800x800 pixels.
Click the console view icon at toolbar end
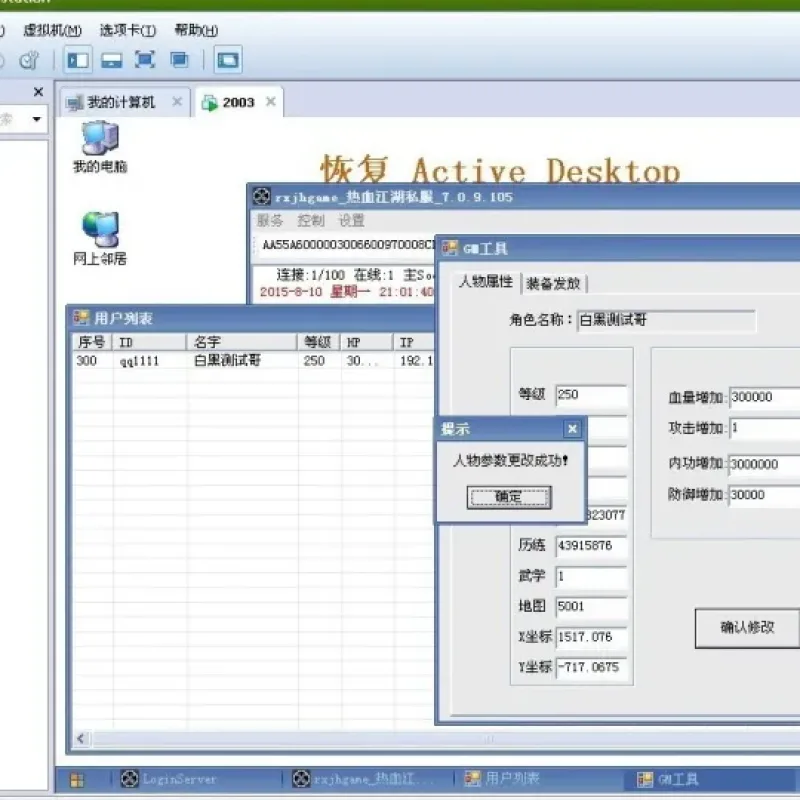point(228,60)
